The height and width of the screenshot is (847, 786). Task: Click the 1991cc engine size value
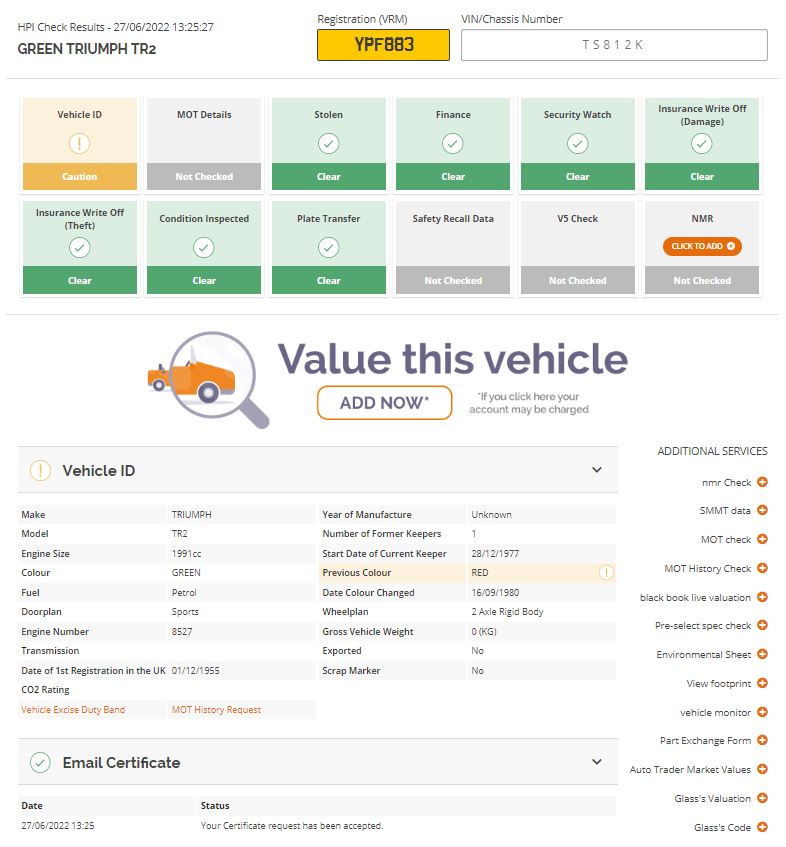click(186, 554)
